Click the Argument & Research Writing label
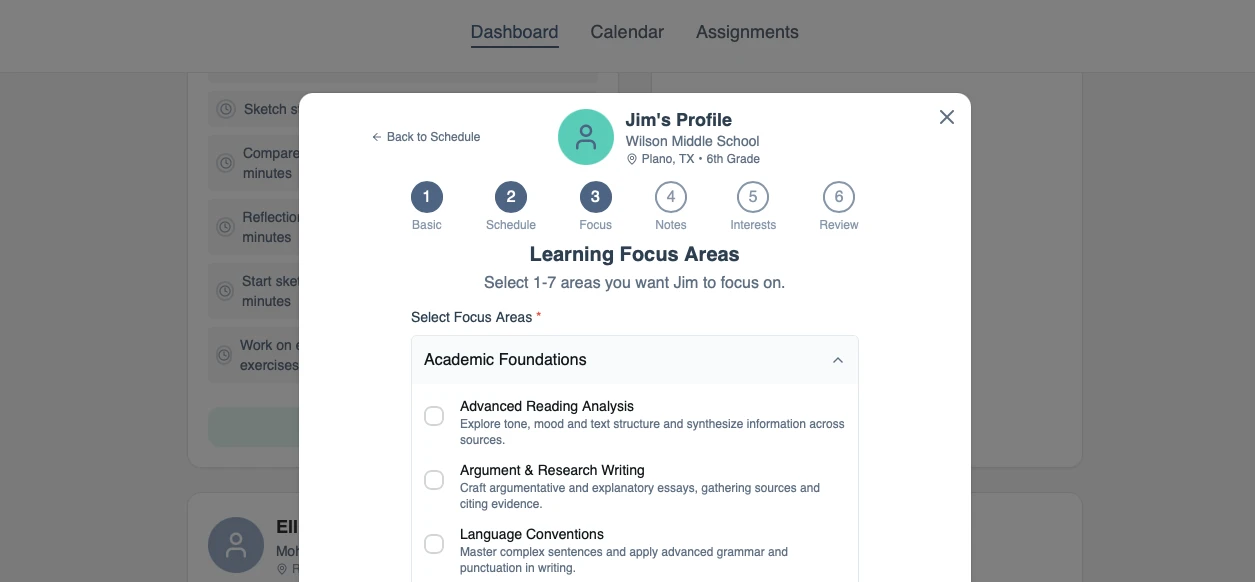This screenshot has width=1255, height=582. point(552,470)
